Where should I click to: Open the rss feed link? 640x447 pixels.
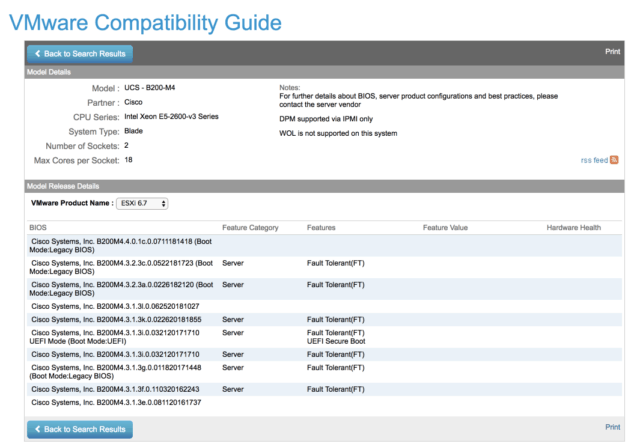click(x=594, y=160)
